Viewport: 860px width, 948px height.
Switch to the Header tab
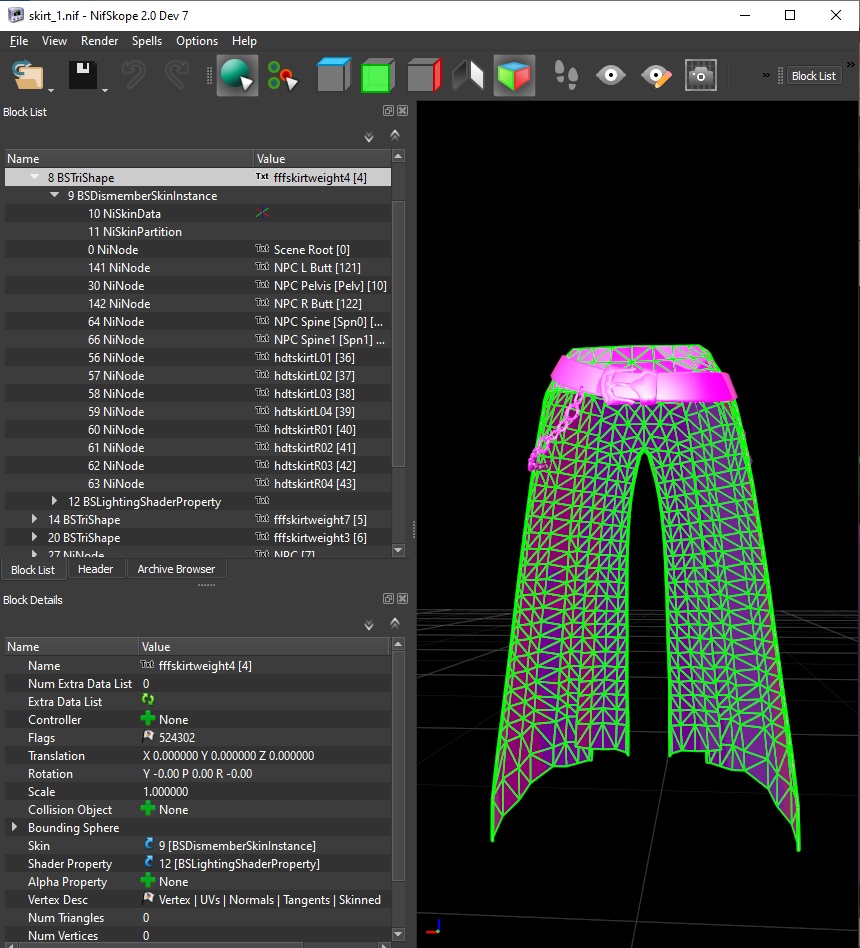[96, 569]
